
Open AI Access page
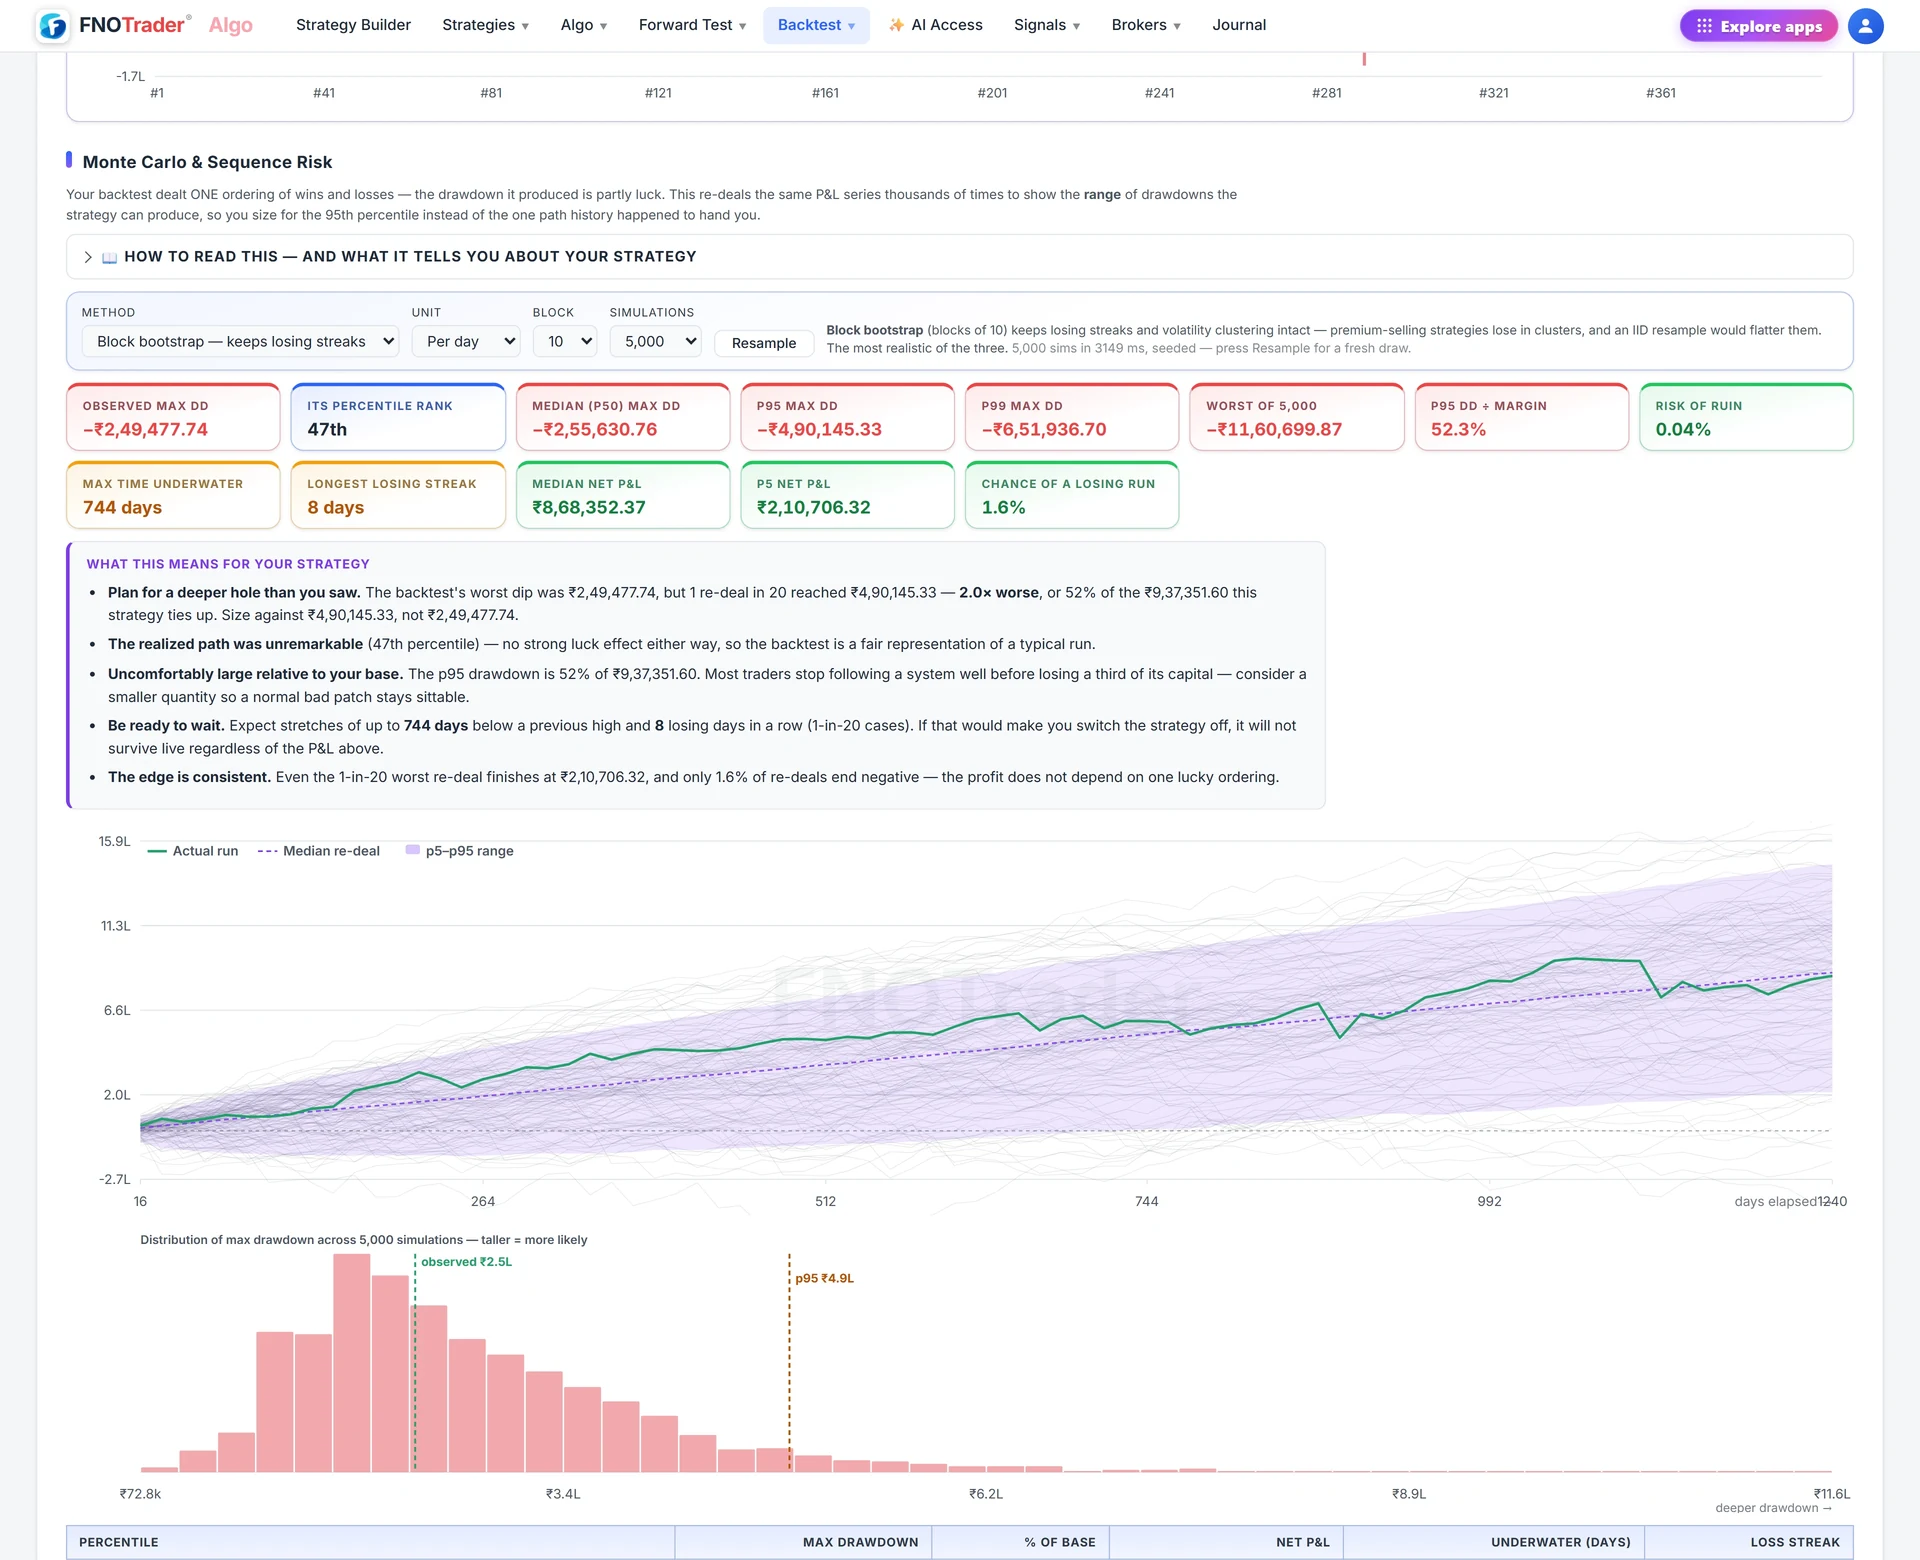pos(936,25)
